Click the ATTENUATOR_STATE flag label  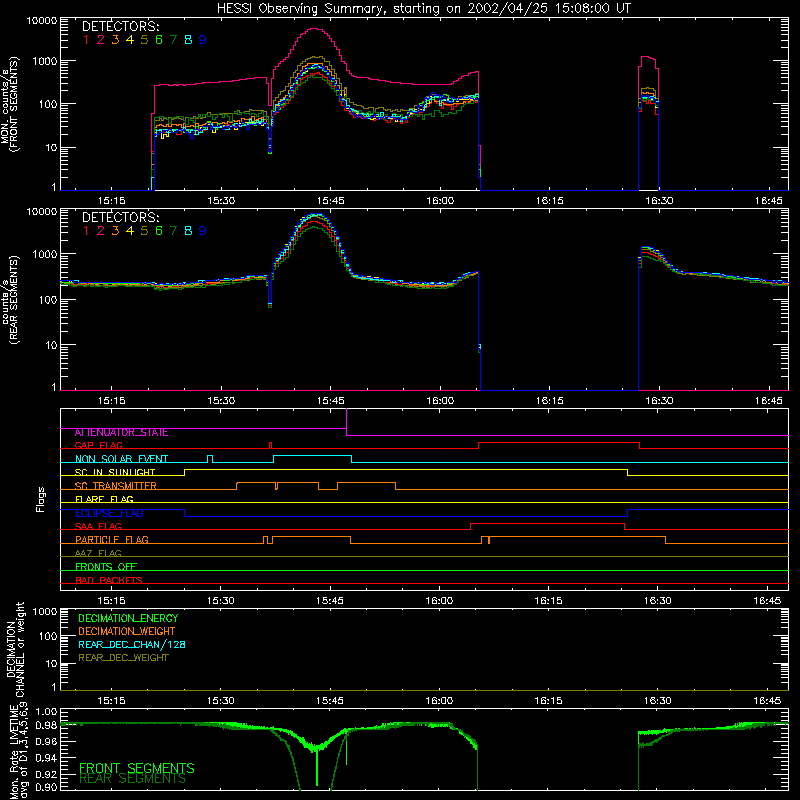point(121,432)
